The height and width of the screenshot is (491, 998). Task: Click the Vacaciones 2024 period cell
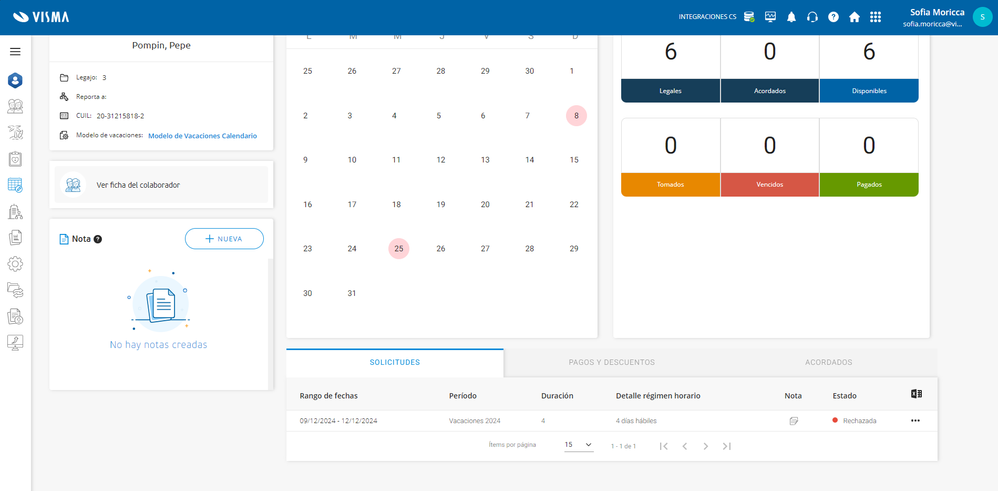(x=474, y=421)
